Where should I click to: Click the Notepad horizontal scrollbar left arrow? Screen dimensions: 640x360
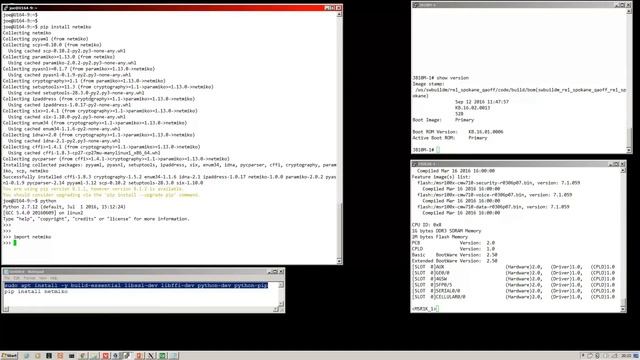pos(6,309)
